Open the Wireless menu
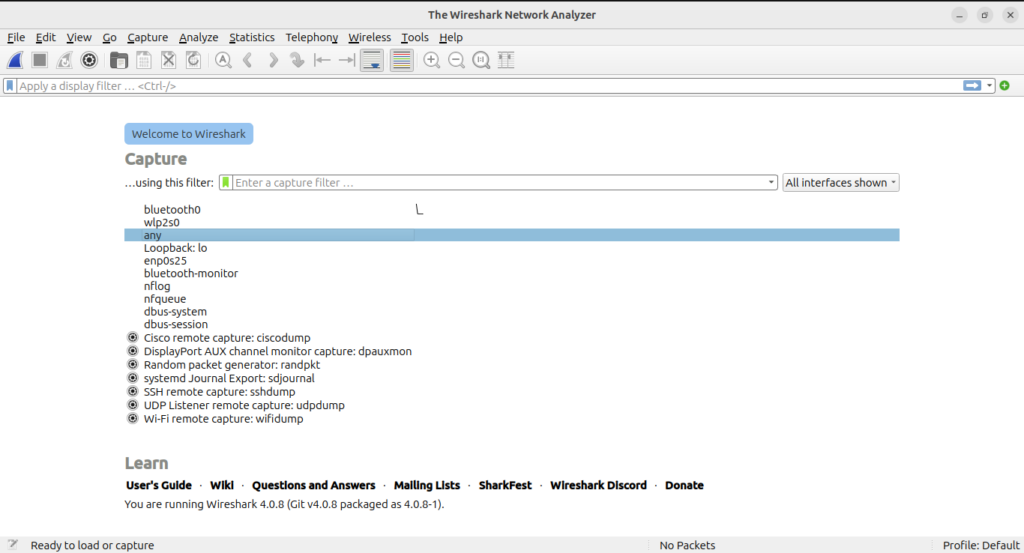This screenshot has height=553, width=1024. click(370, 37)
